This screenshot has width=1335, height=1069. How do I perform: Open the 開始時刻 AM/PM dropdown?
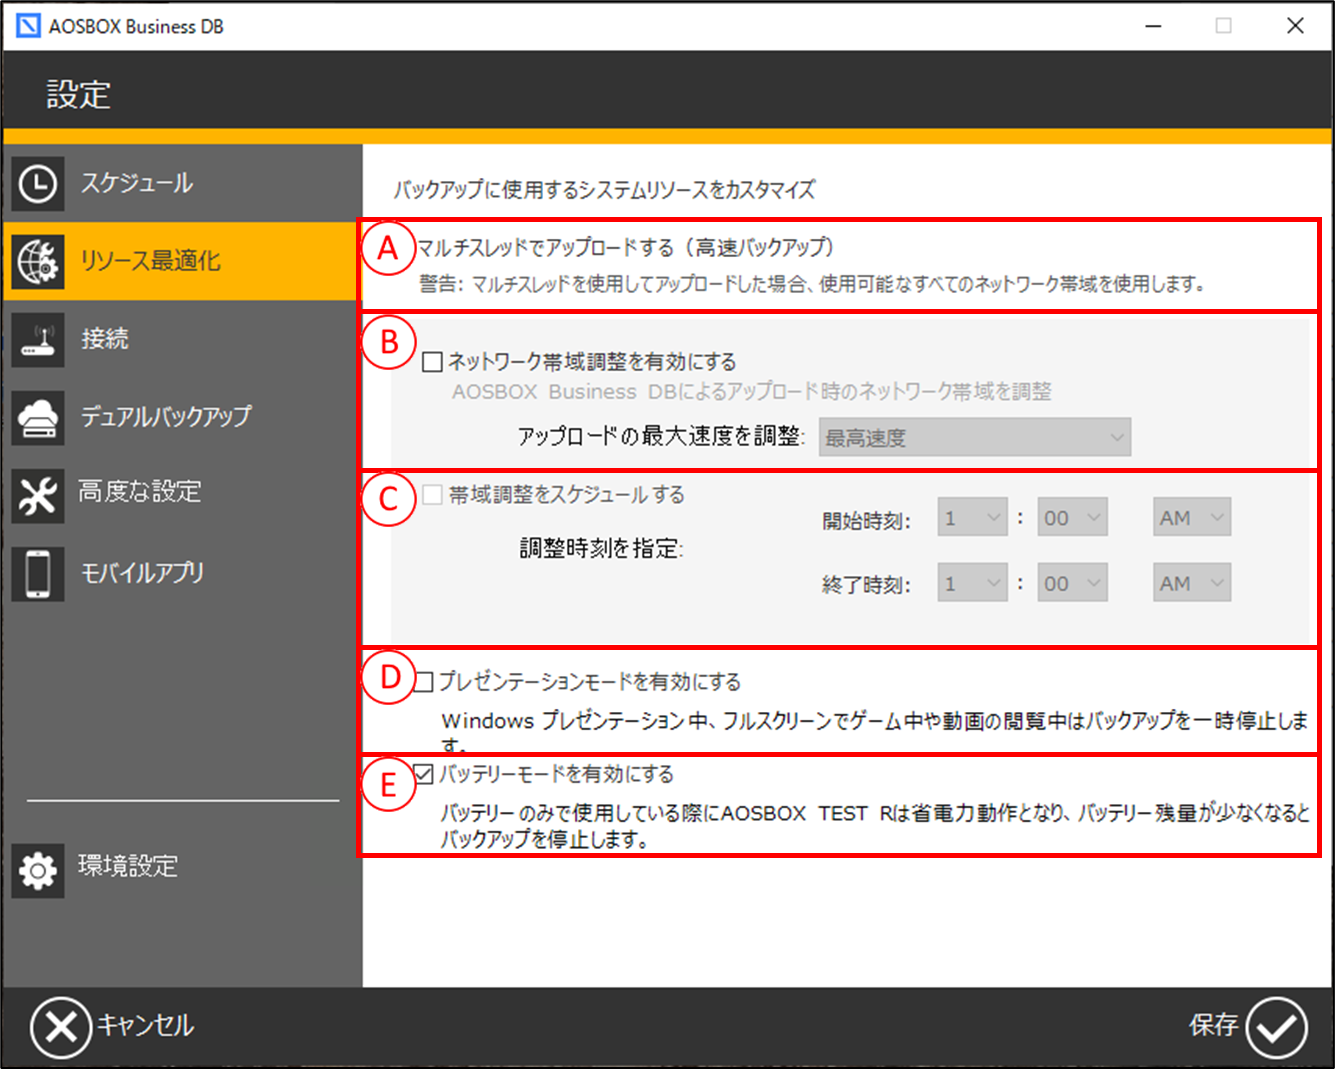(x=1192, y=517)
